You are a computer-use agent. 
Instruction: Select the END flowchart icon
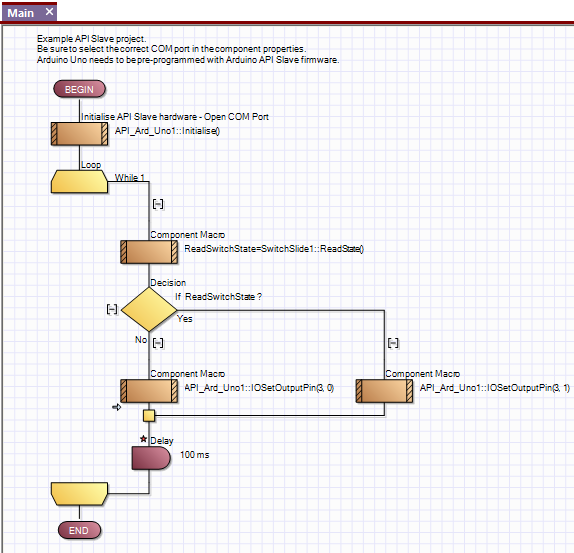(x=79, y=530)
